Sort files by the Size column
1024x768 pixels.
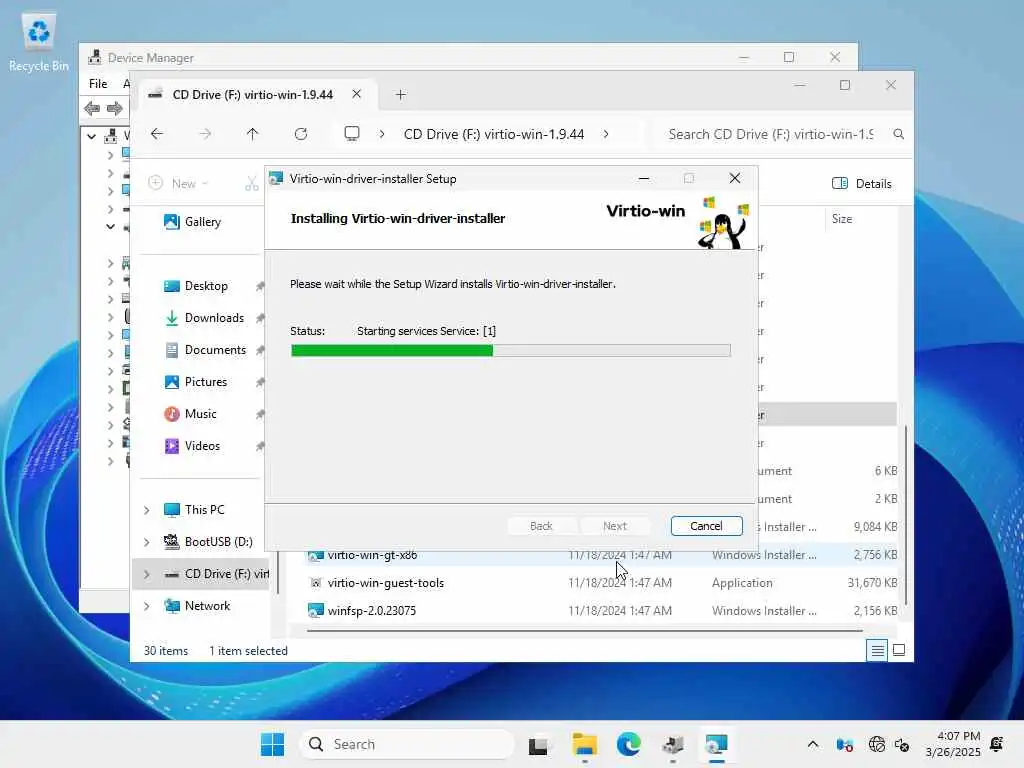[x=841, y=219]
